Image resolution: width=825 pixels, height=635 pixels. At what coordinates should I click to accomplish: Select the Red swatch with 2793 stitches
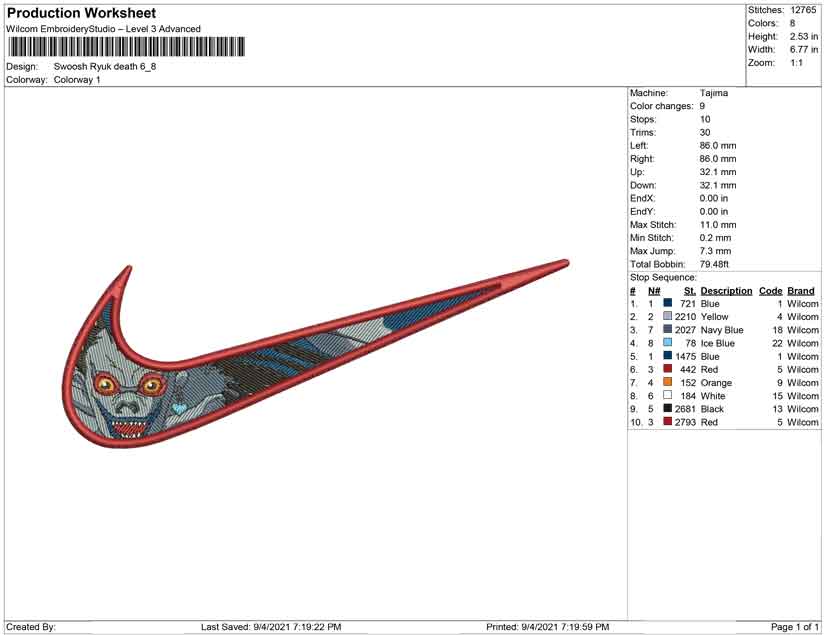pos(667,422)
